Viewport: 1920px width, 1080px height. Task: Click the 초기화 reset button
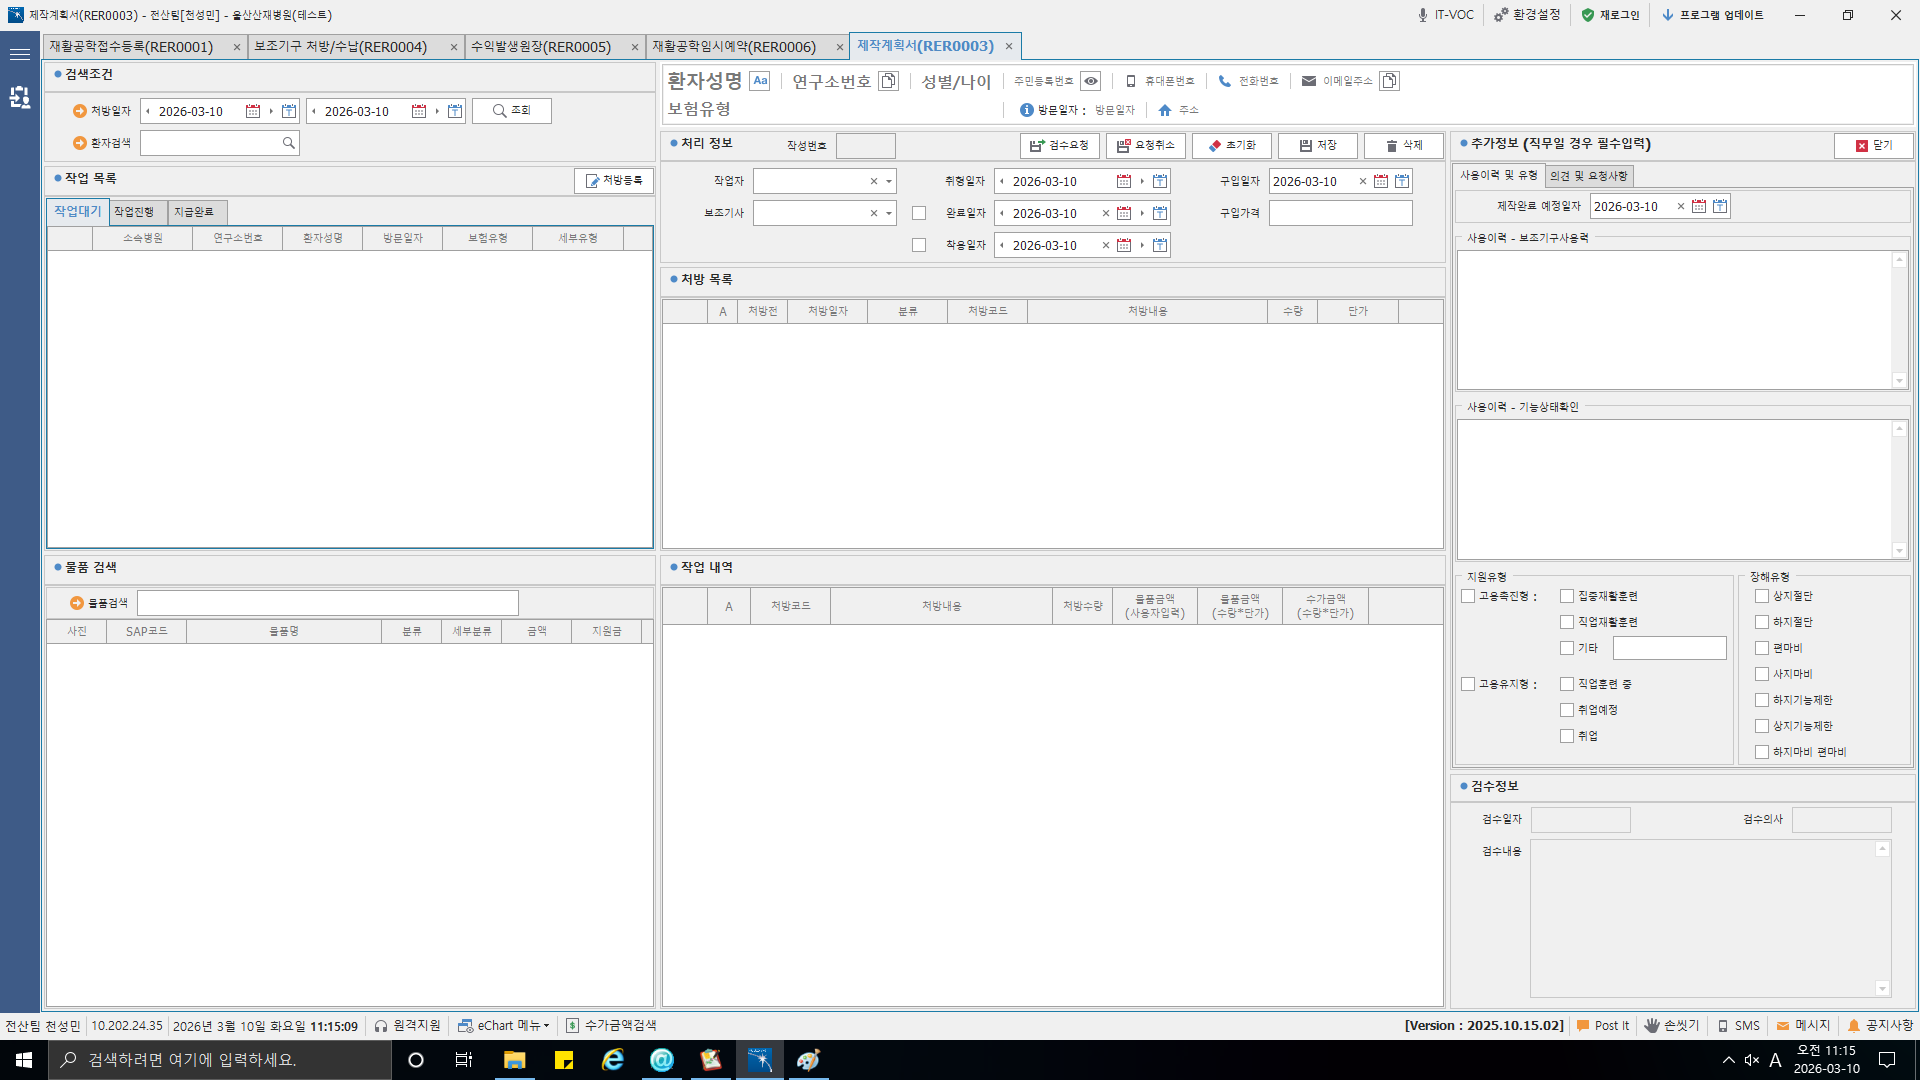(1232, 146)
